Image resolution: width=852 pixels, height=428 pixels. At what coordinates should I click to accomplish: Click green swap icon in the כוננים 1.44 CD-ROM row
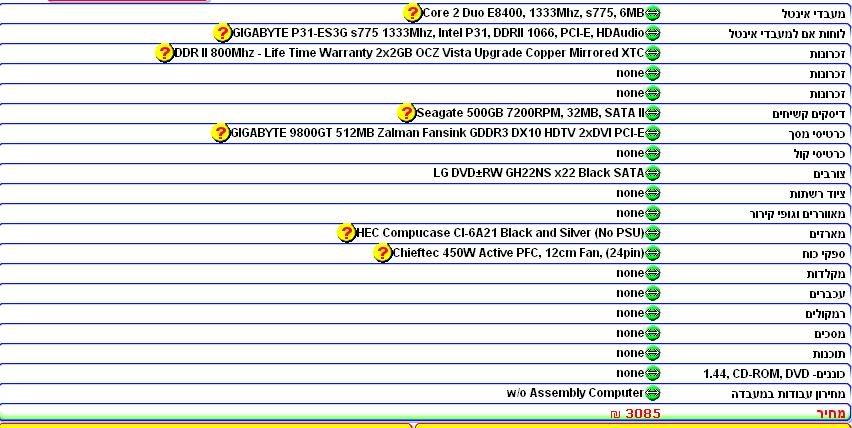(653, 373)
